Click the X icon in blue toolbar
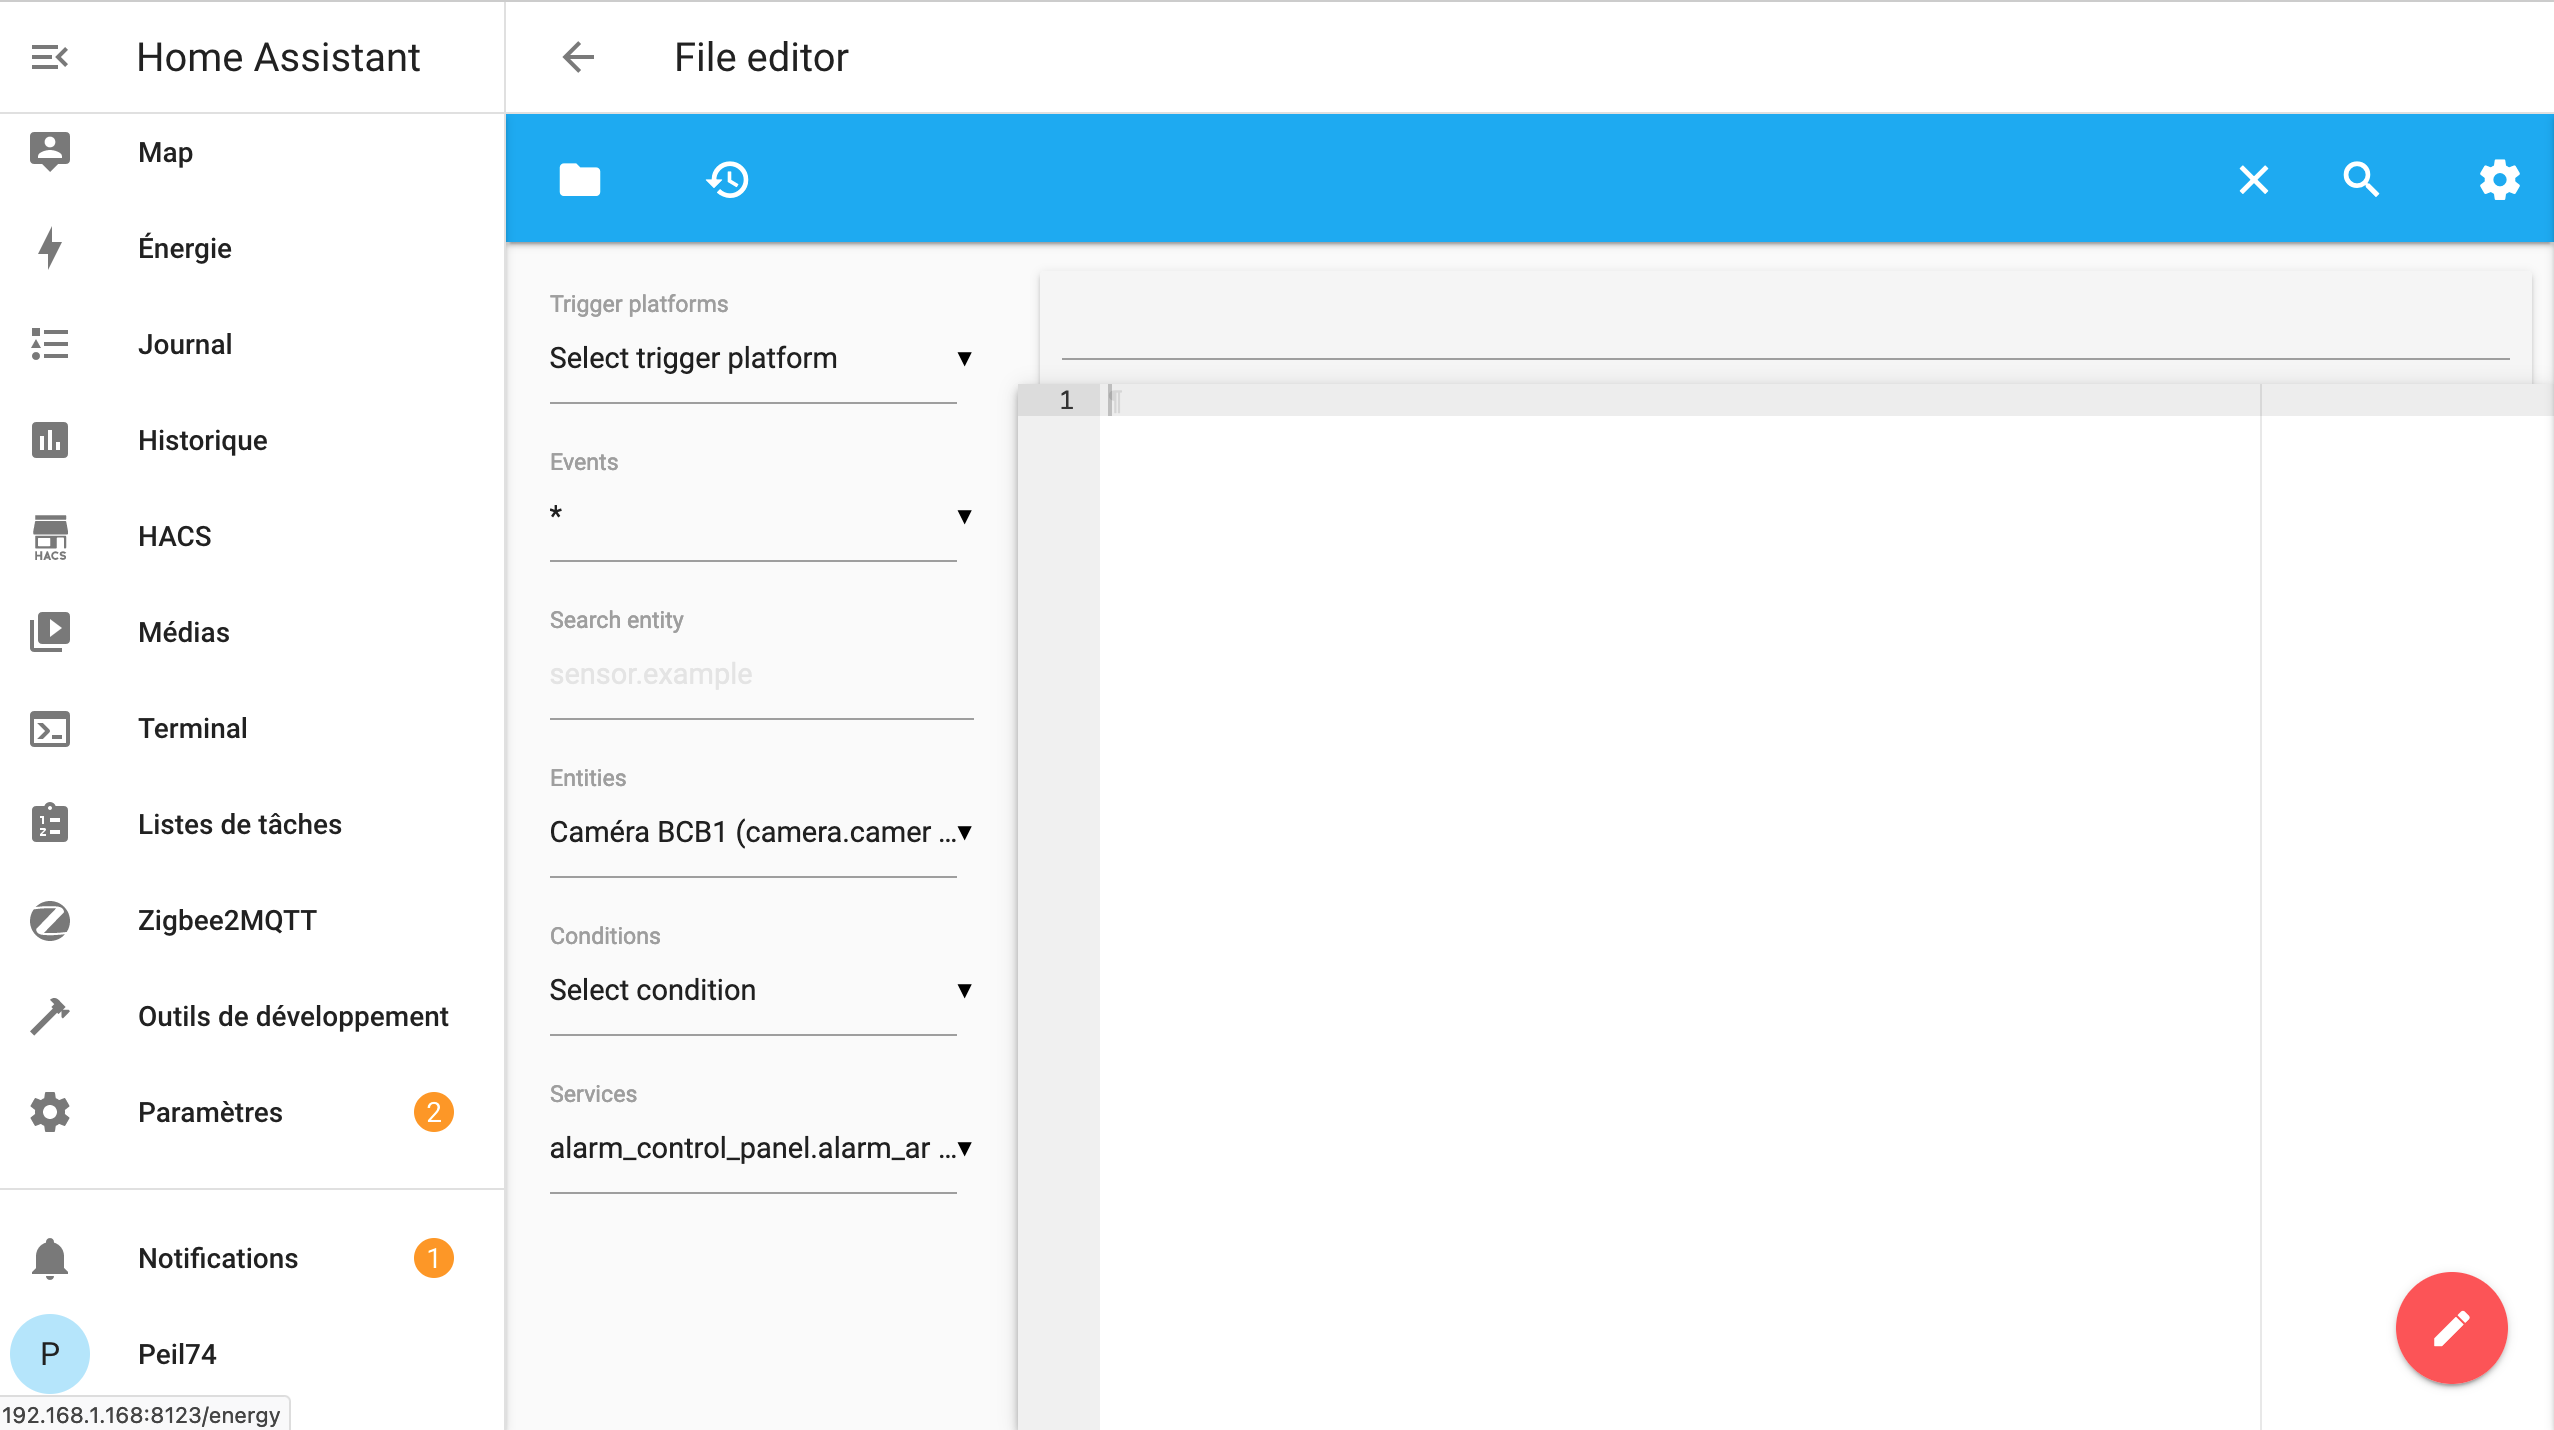This screenshot has width=2554, height=1430. pos(2253,180)
